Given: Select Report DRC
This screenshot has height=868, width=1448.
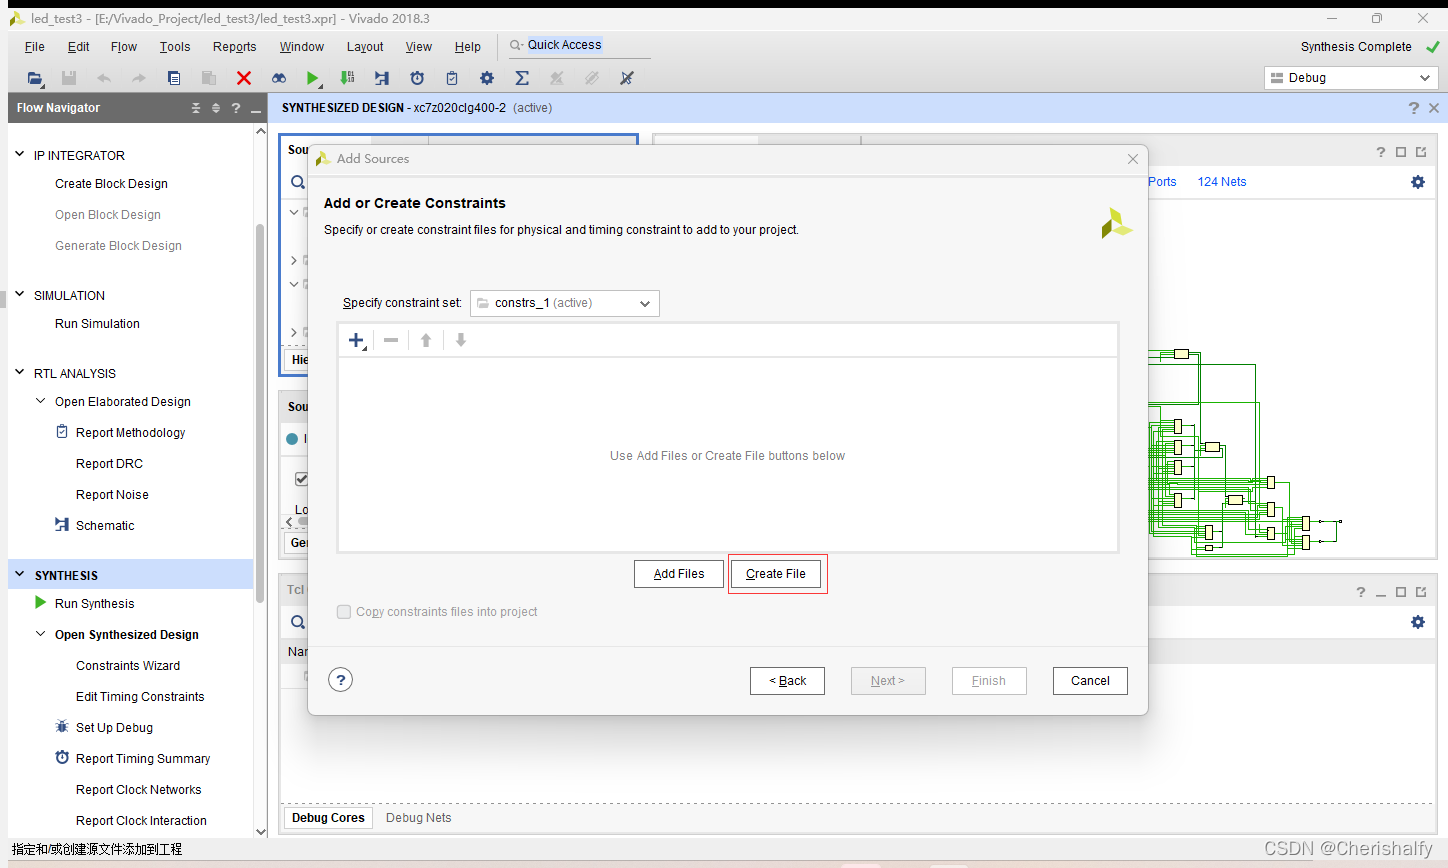Looking at the screenshot, I should 109,464.
